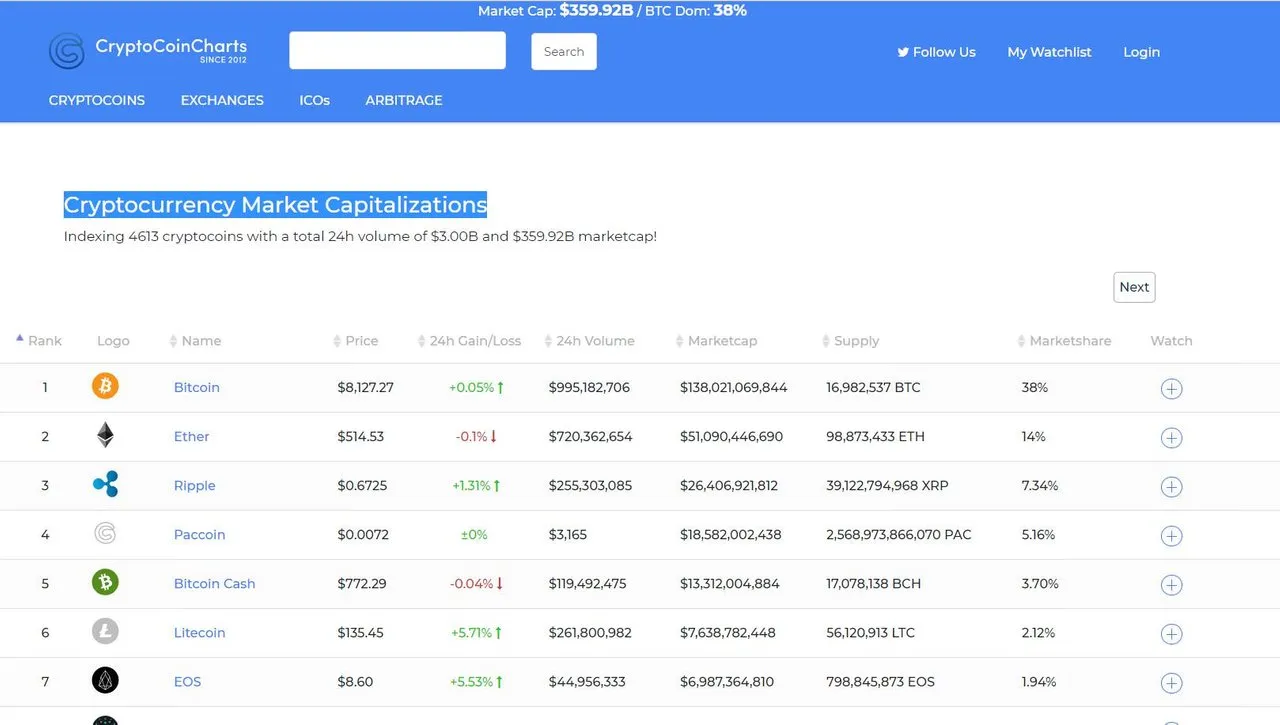Click the Logo column header
Image resolution: width=1280 pixels, height=725 pixels.
pyautogui.click(x=113, y=341)
